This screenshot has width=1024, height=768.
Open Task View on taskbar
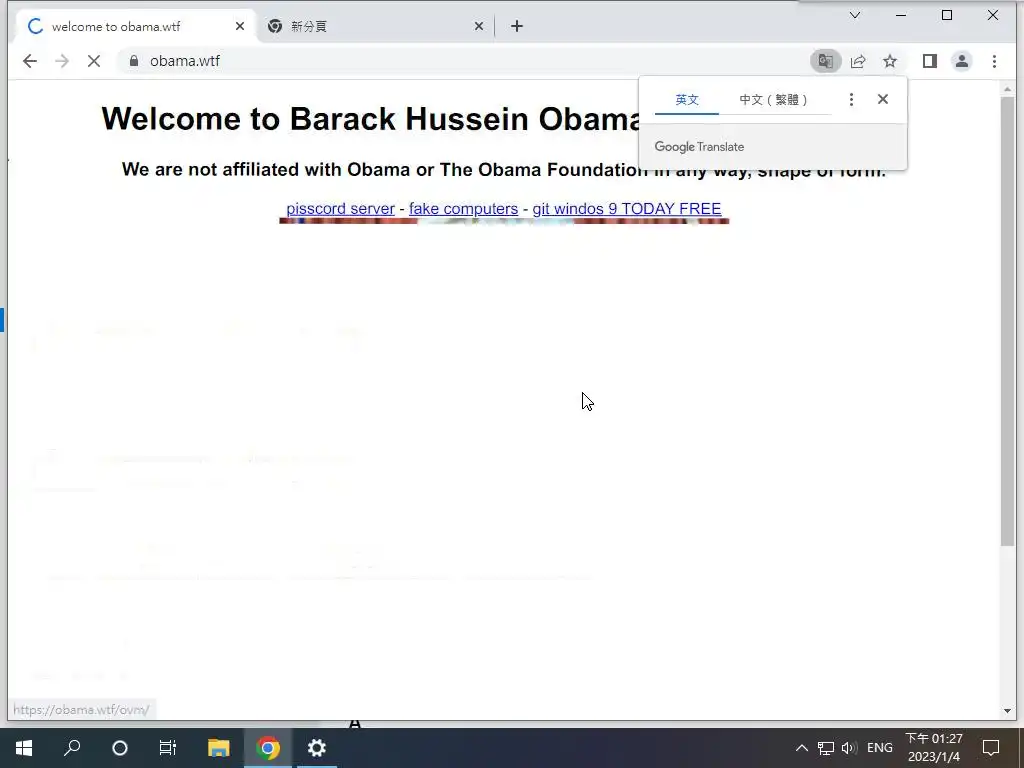pos(168,748)
